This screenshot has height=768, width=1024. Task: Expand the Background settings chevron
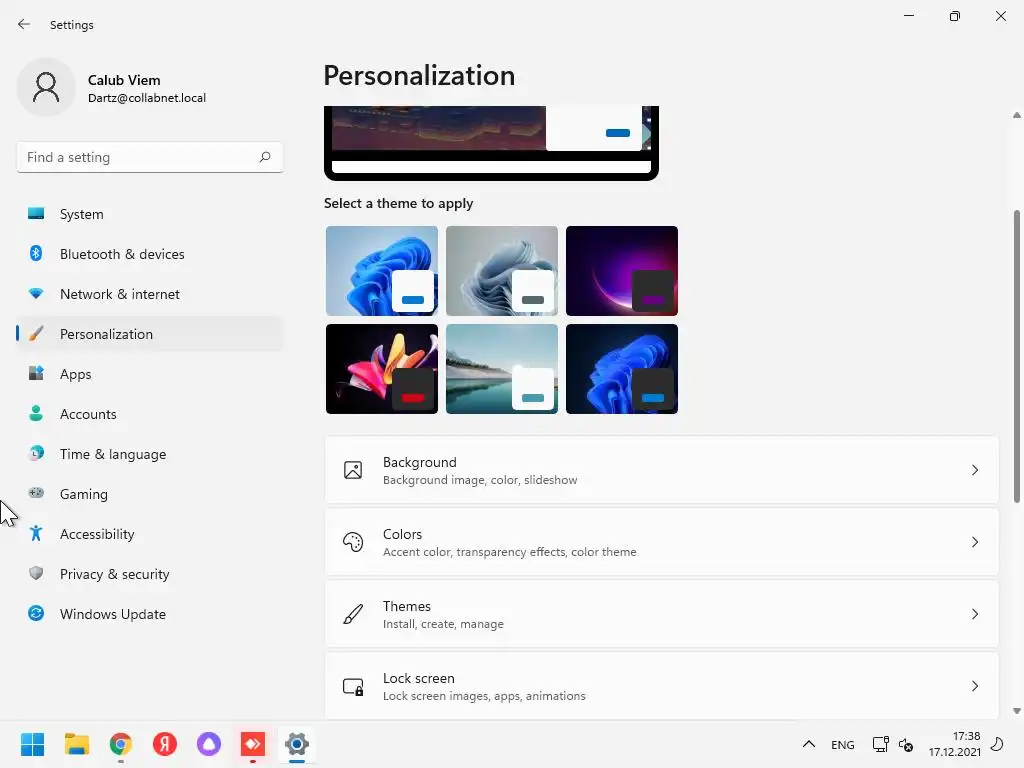(x=974, y=470)
